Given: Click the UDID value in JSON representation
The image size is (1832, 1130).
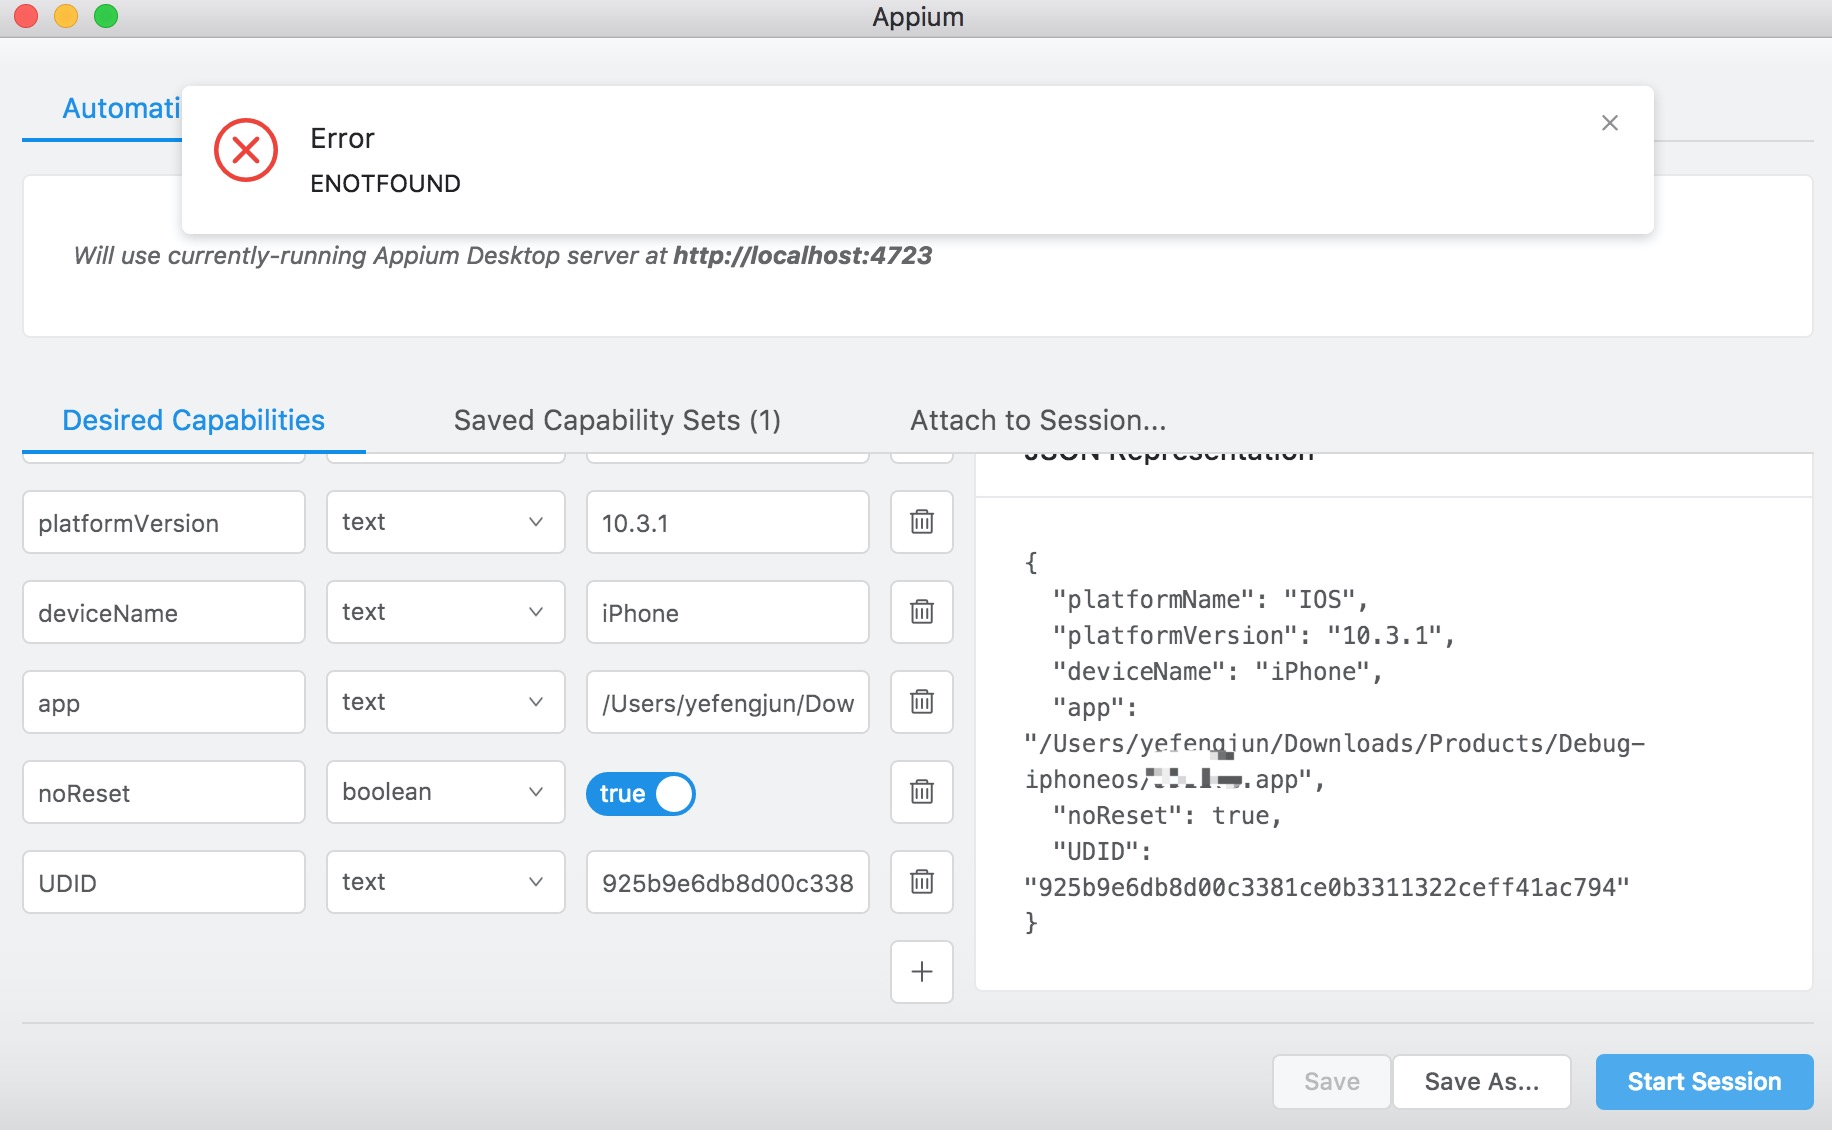Looking at the screenshot, I should (x=1327, y=888).
